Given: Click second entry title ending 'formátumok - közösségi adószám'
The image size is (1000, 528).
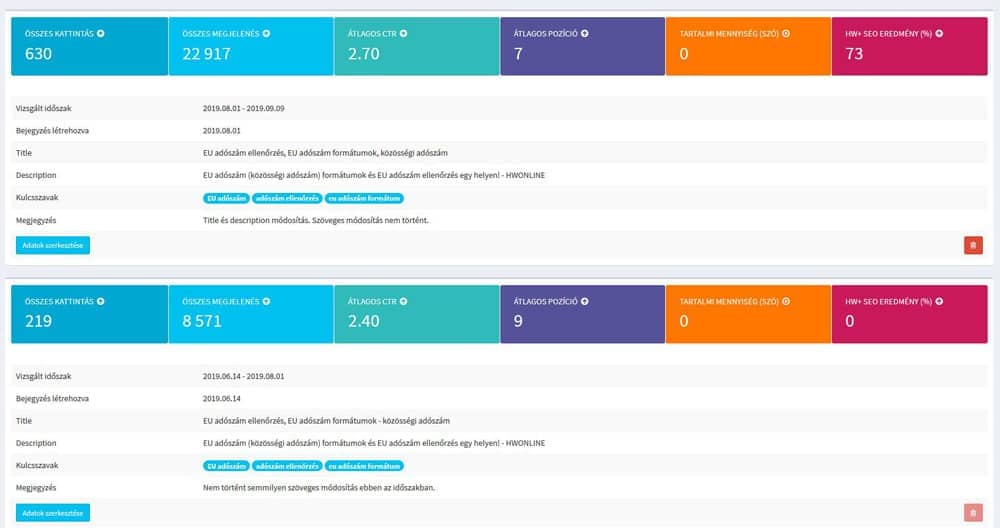Looking at the screenshot, I should coord(327,421).
